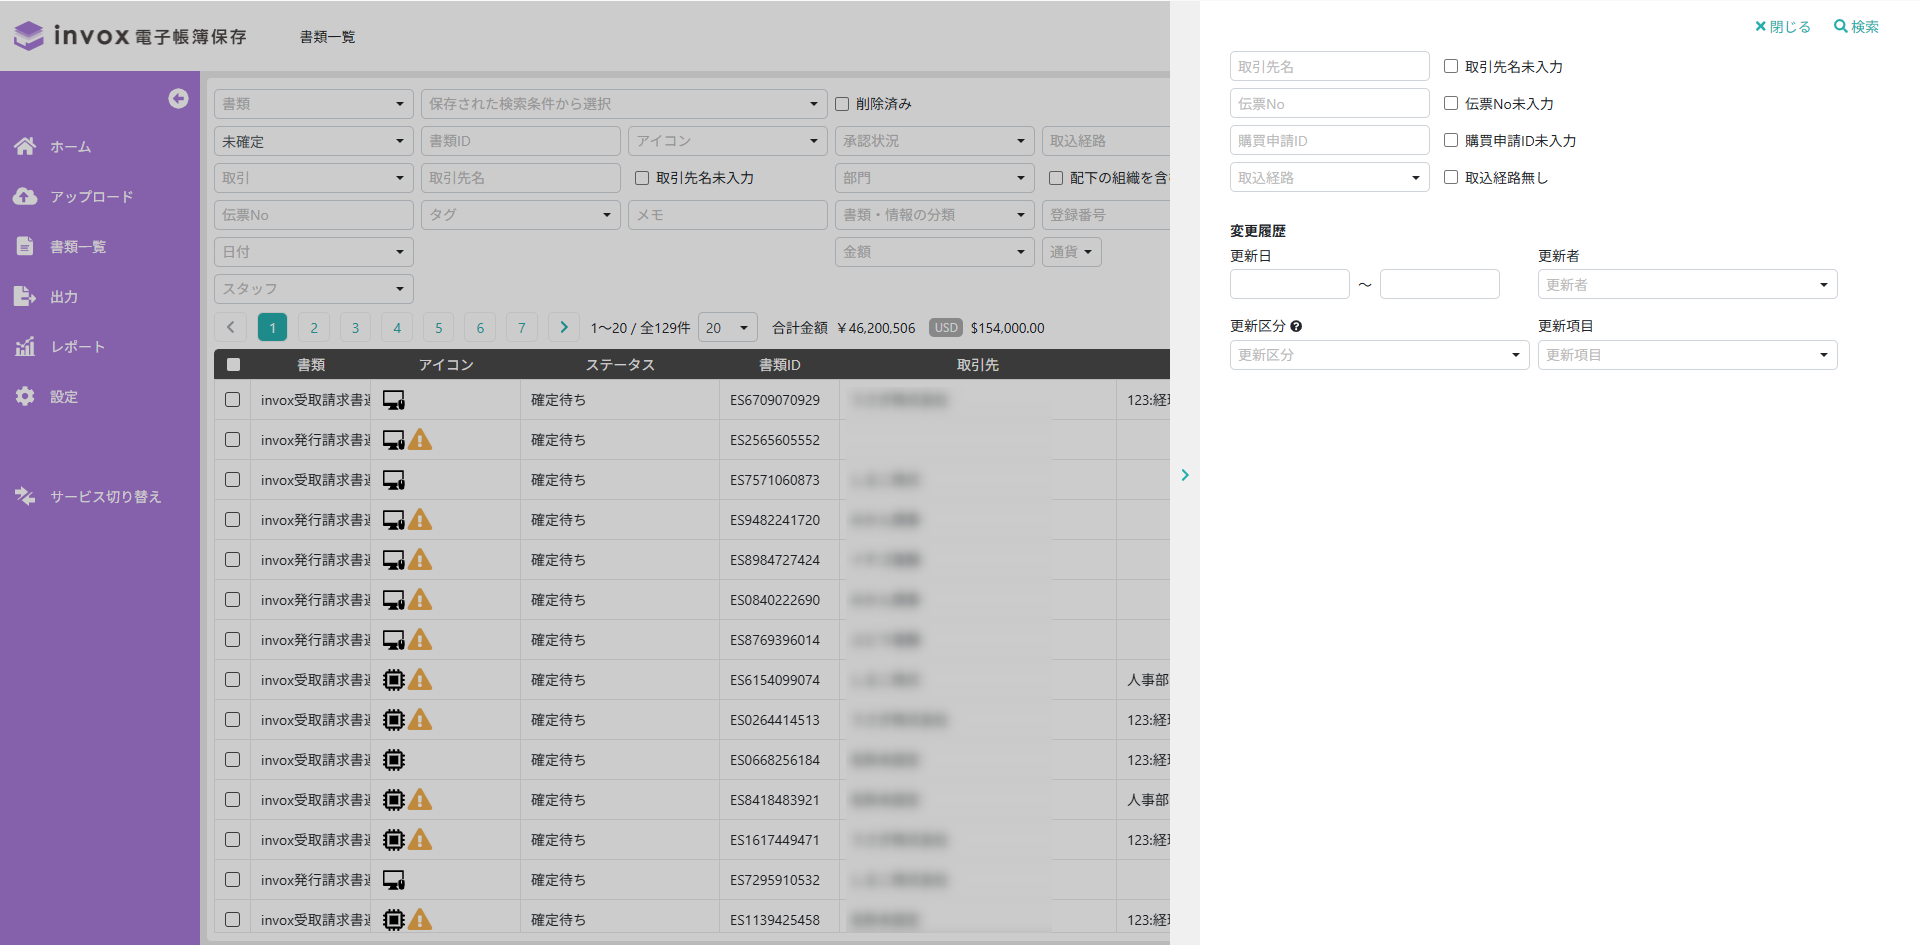This screenshot has height=945, width=1920.
Task: Open アップロード in the sidebar
Action: 91,197
